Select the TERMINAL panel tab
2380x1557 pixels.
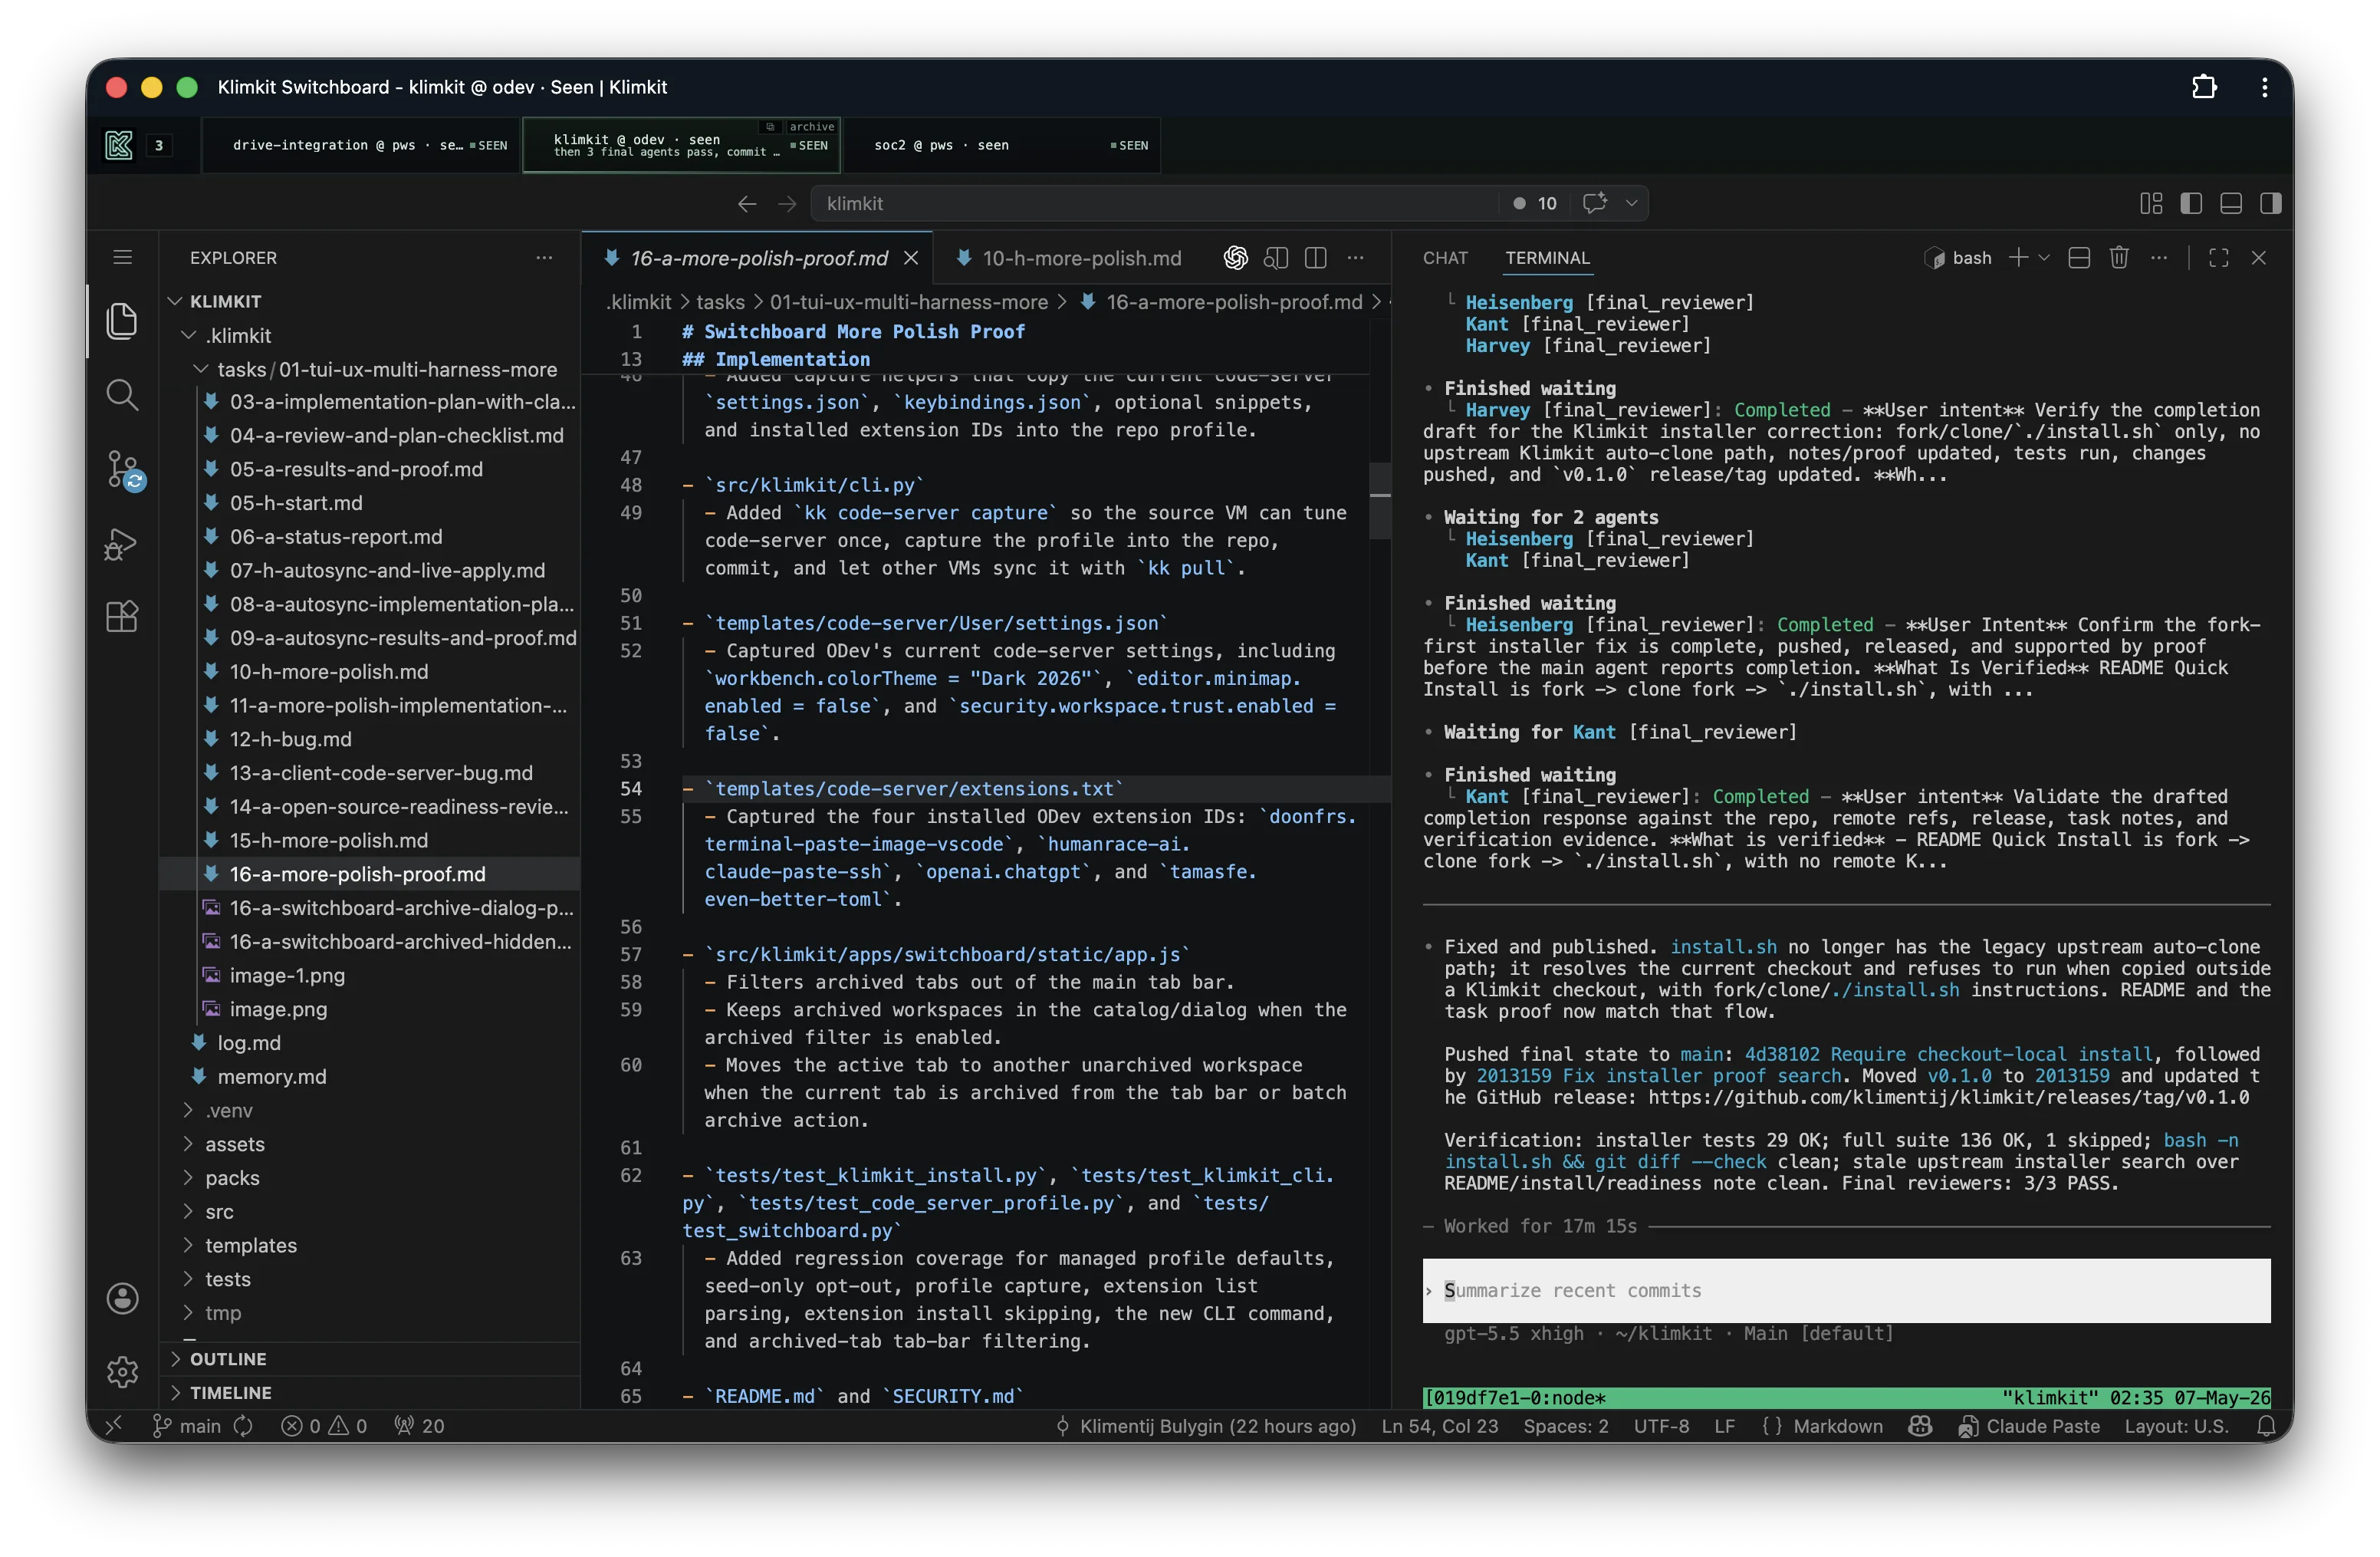click(1547, 258)
